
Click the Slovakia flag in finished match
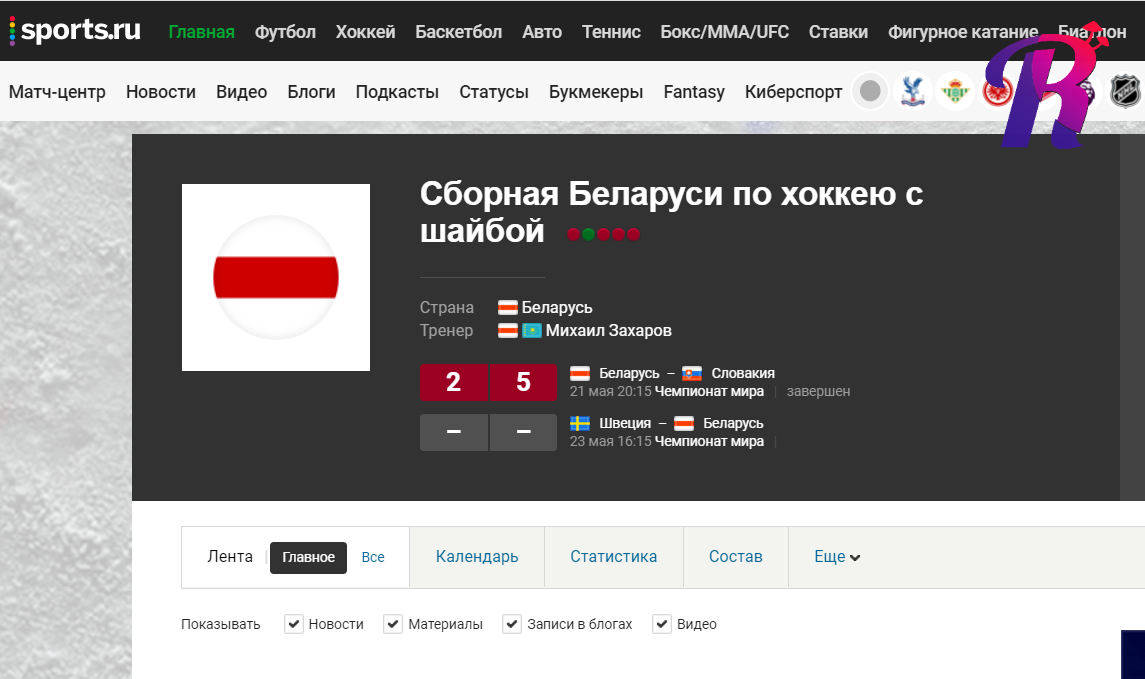692,374
